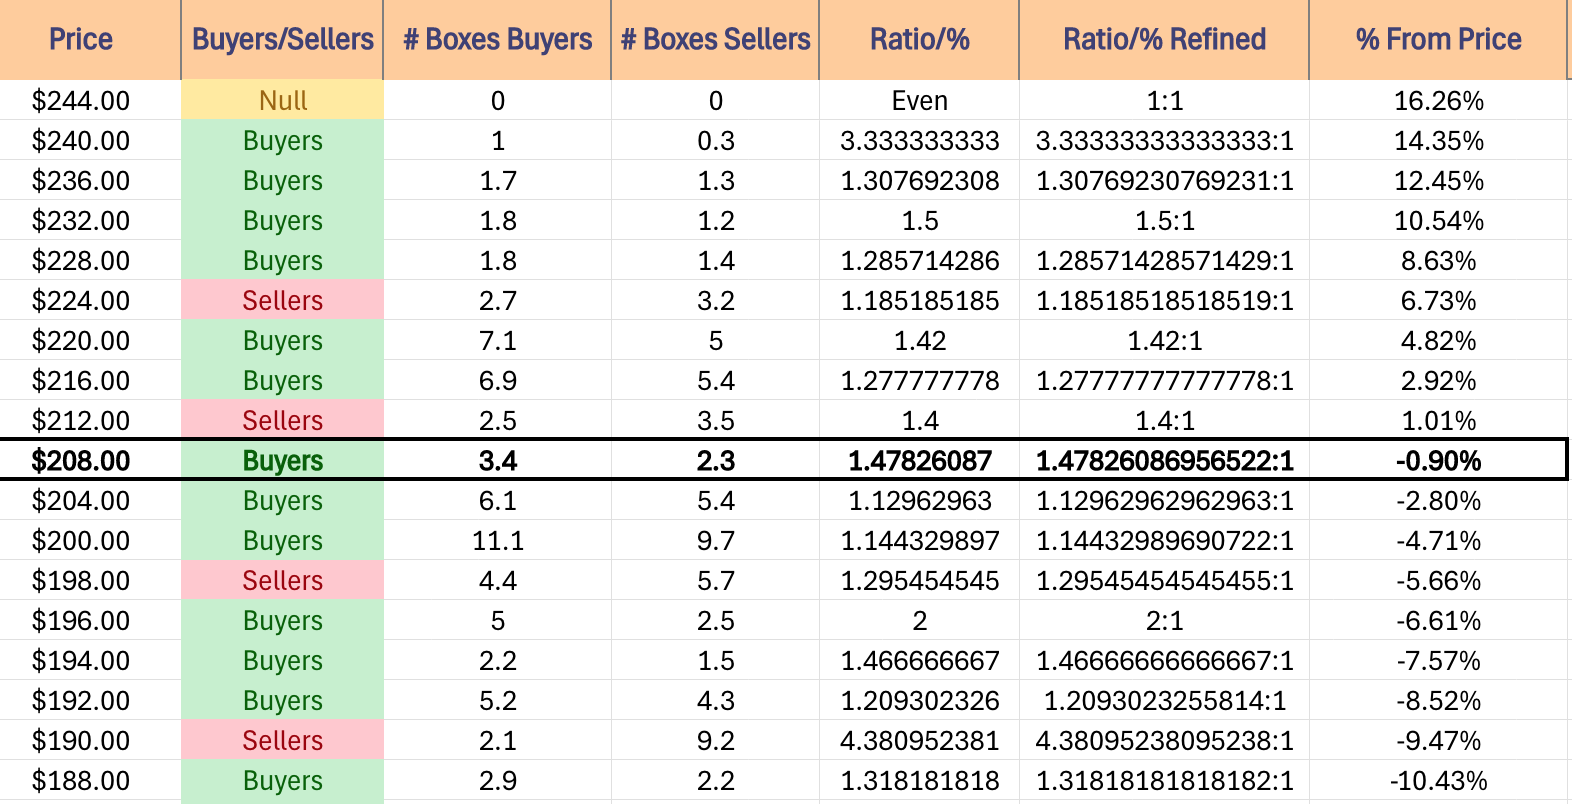Select the # Boxes Buyers header
The width and height of the screenshot is (1572, 804).
click(x=497, y=40)
